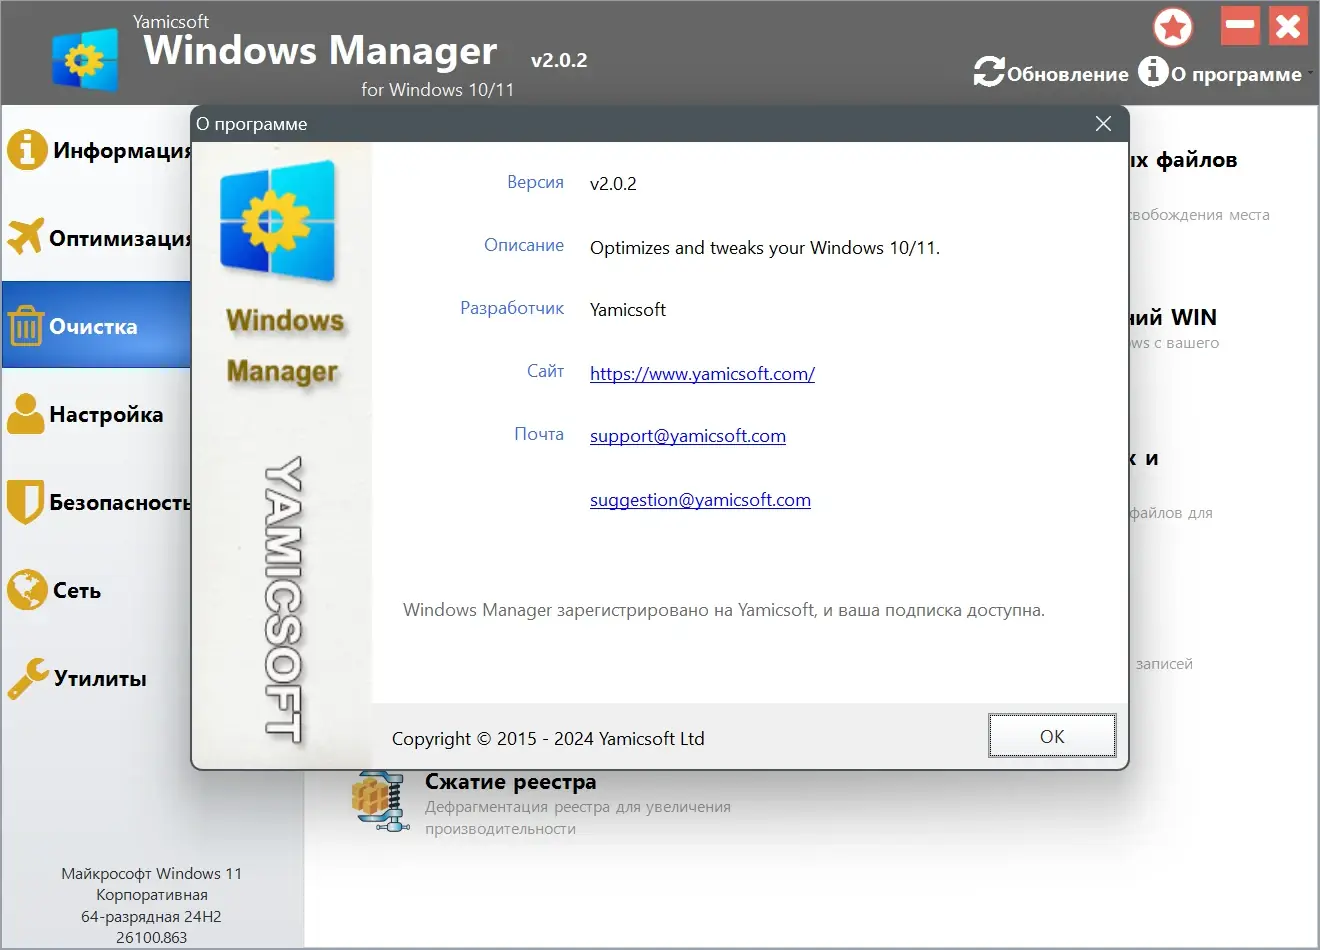
Task: Close the О программе dialog with X
Action: [1103, 124]
